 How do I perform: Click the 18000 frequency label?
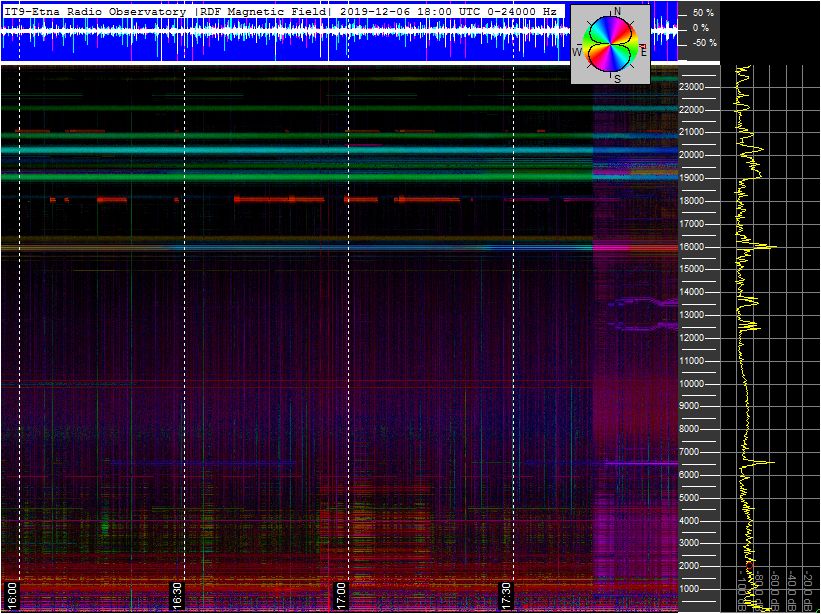coord(692,201)
